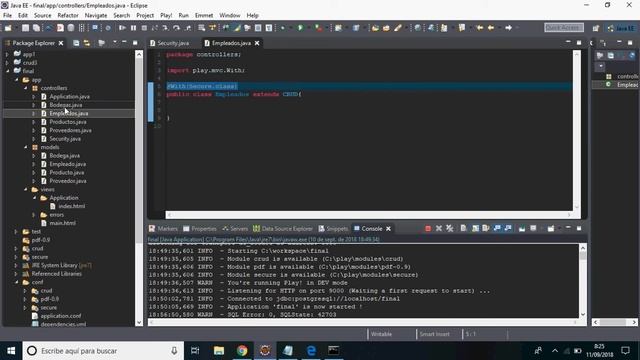Image resolution: width=640 pixels, height=360 pixels.
Task: Open File Explorer from taskbar
Action: coord(219,351)
